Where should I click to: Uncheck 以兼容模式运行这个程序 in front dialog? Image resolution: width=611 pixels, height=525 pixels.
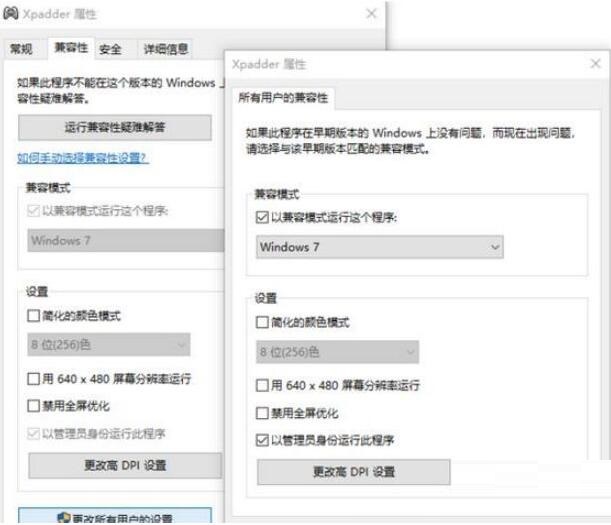(x=262, y=217)
